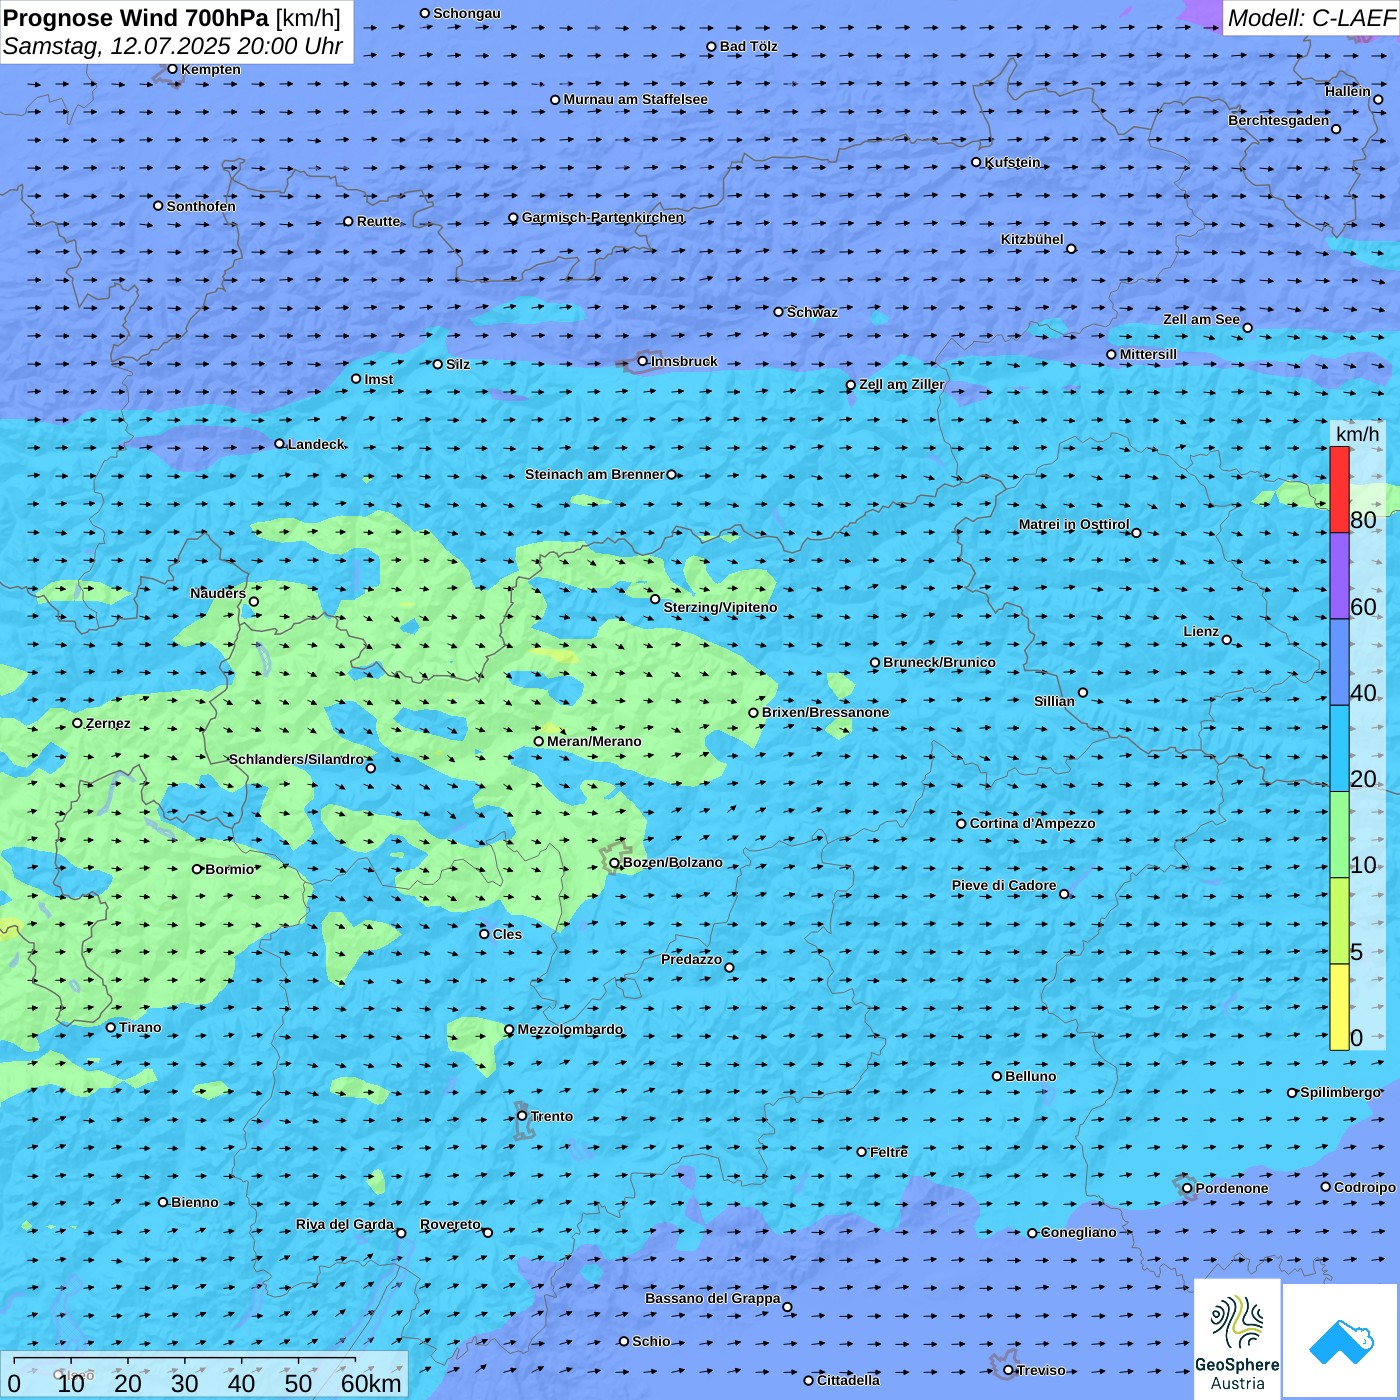Click the Bad Tölz label

[x=748, y=46]
